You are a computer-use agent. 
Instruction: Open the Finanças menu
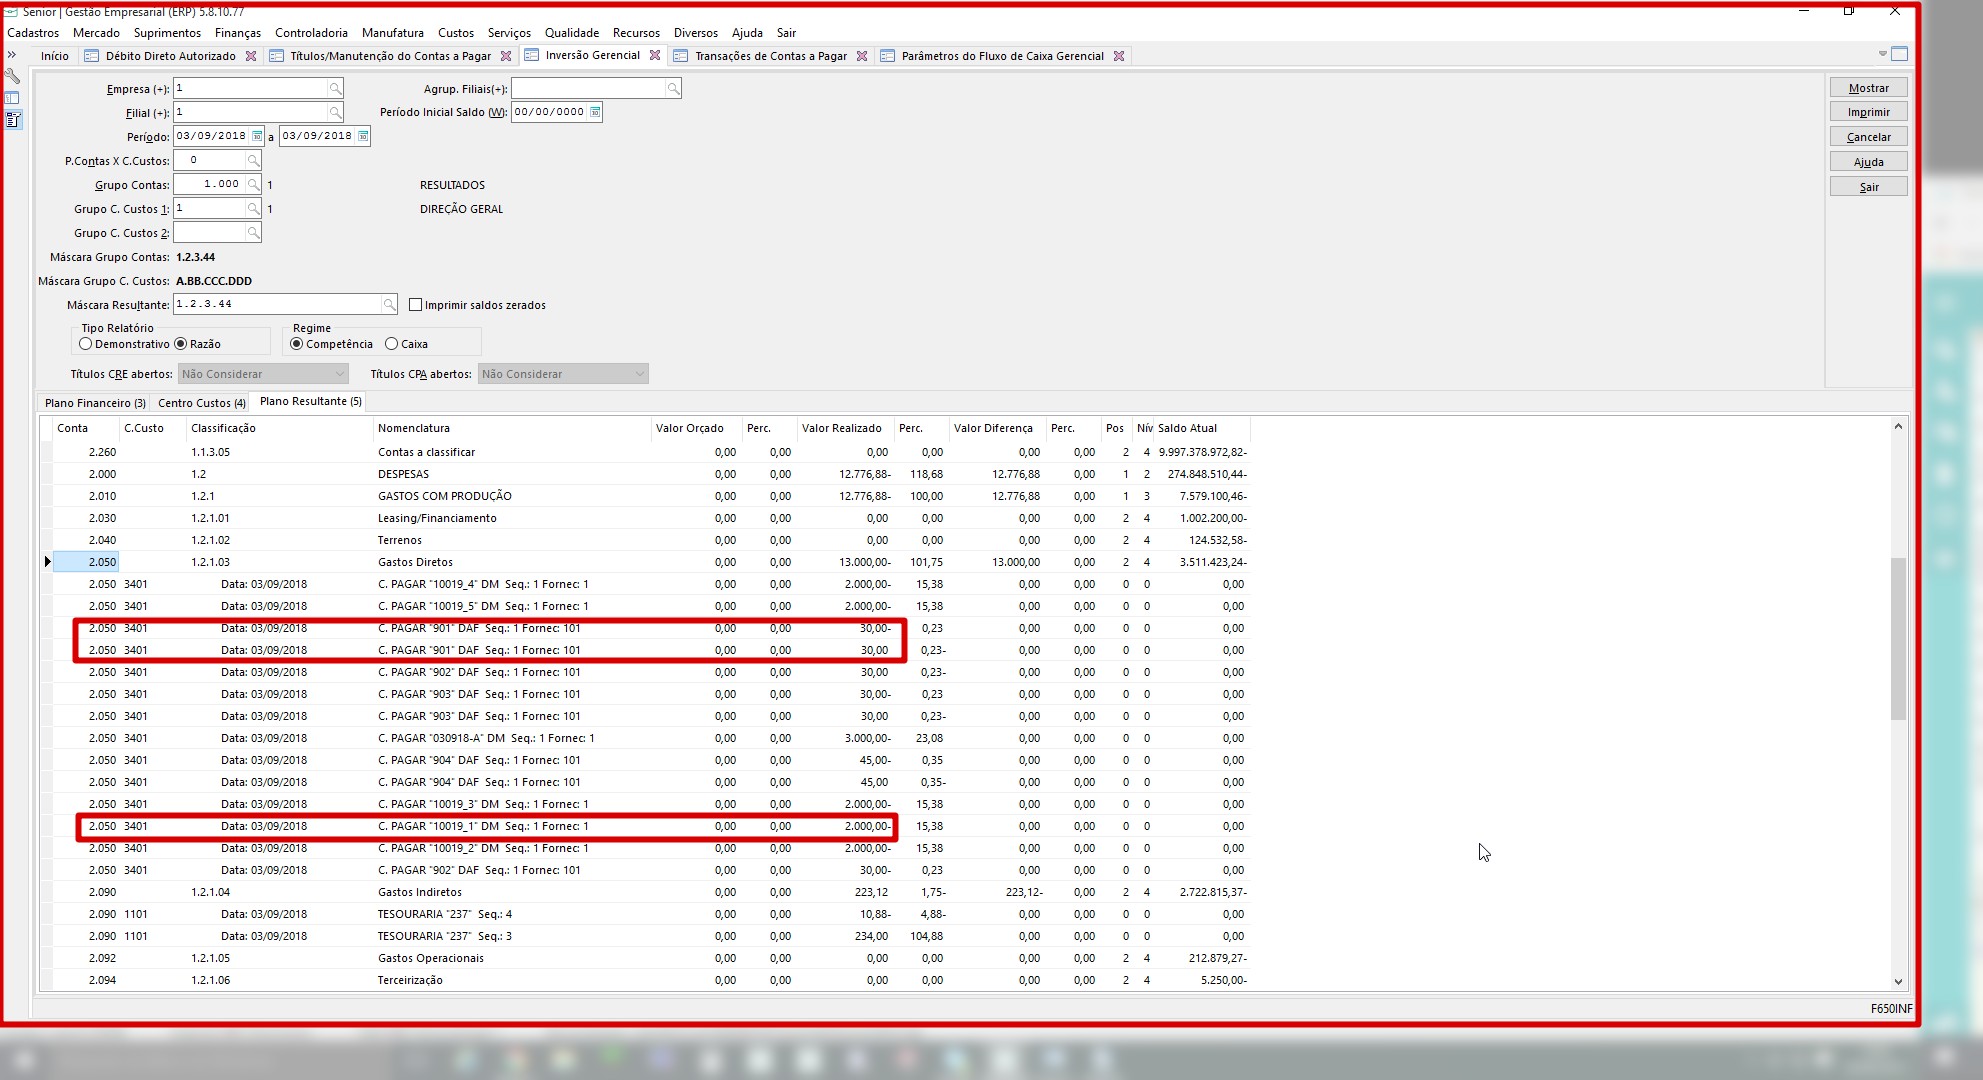237,33
